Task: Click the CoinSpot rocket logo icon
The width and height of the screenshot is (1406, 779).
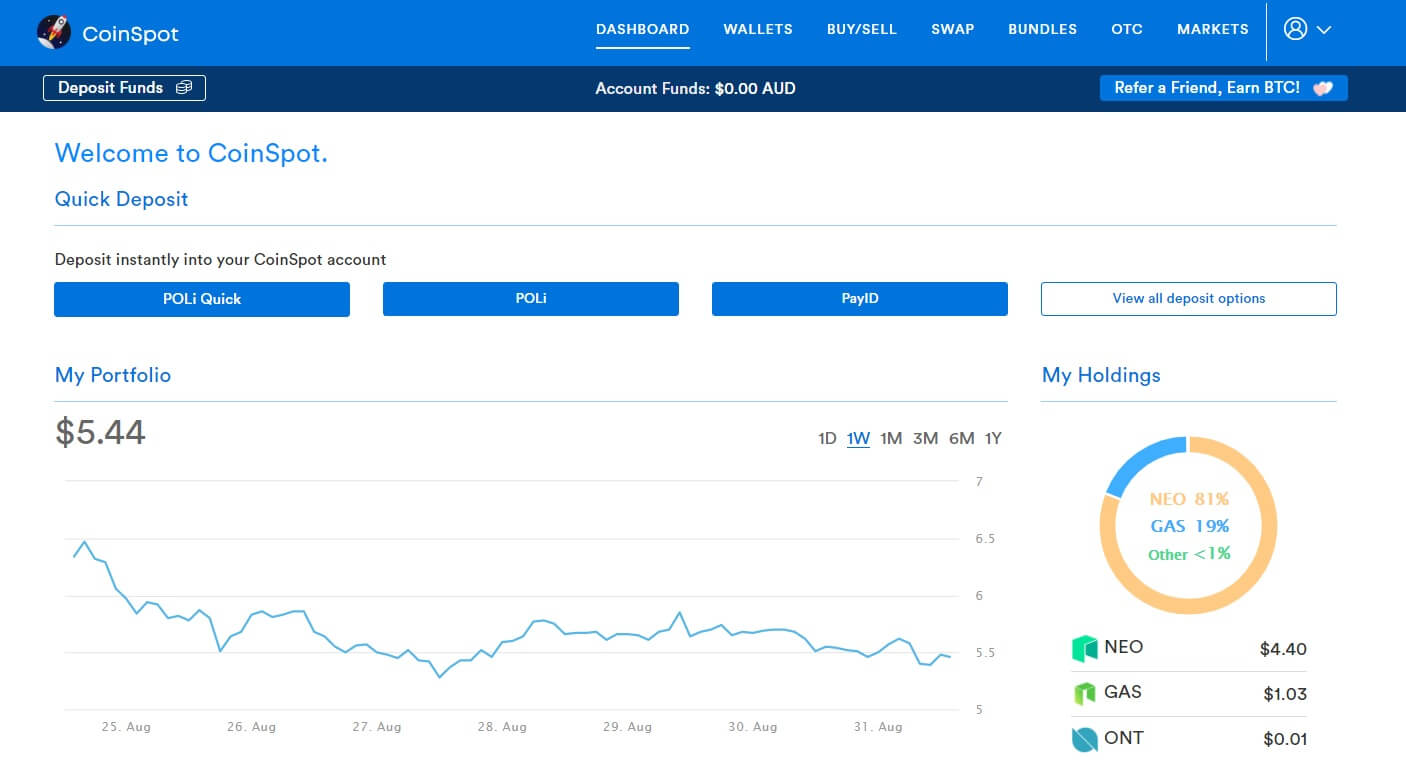Action: click(x=54, y=32)
